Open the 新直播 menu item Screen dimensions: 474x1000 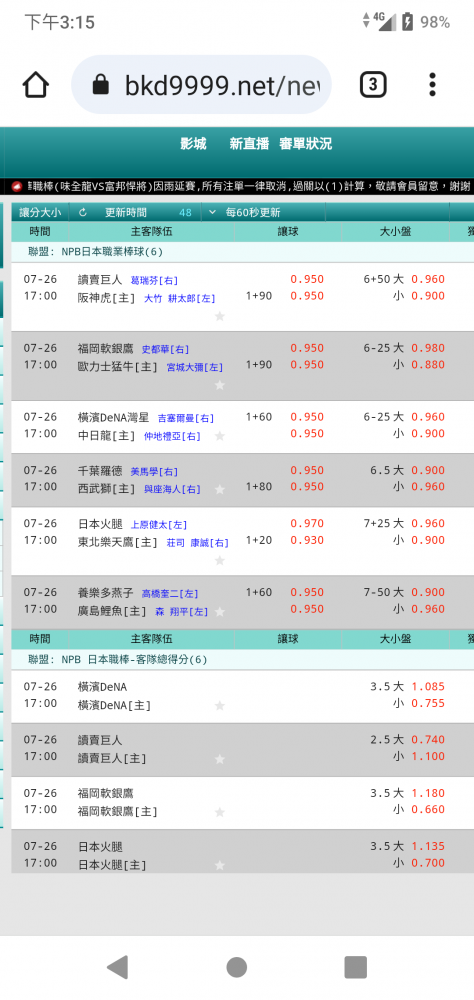249,144
